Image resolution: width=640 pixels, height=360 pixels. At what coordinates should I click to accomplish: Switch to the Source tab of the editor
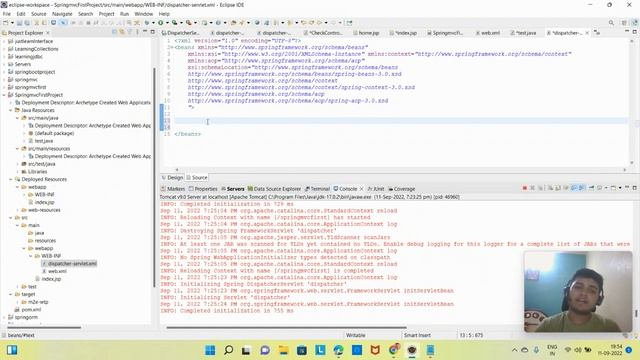197,178
